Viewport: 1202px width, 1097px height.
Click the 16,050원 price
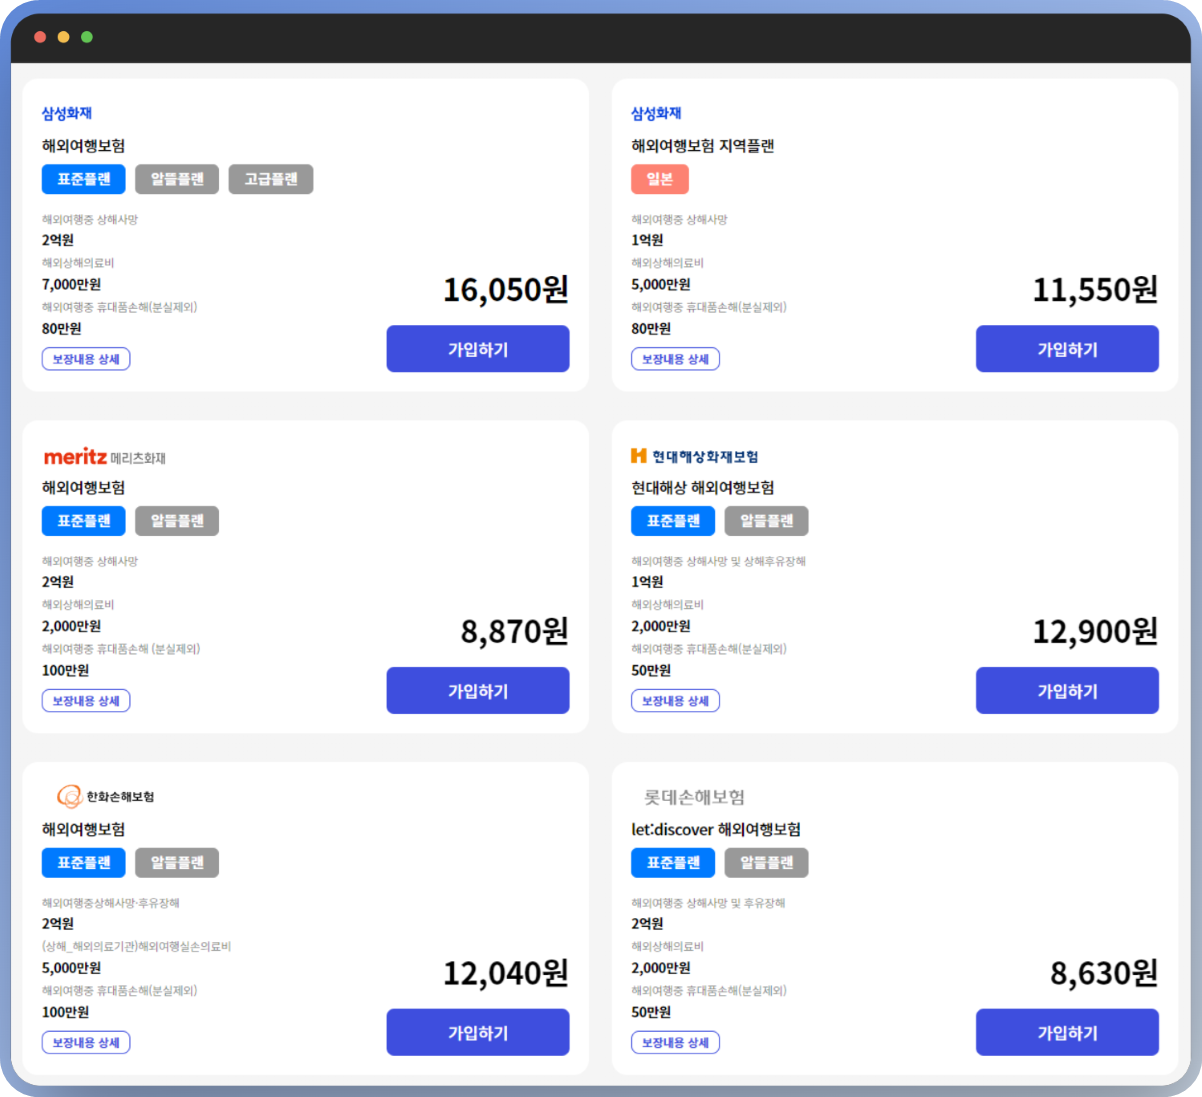pyautogui.click(x=506, y=290)
